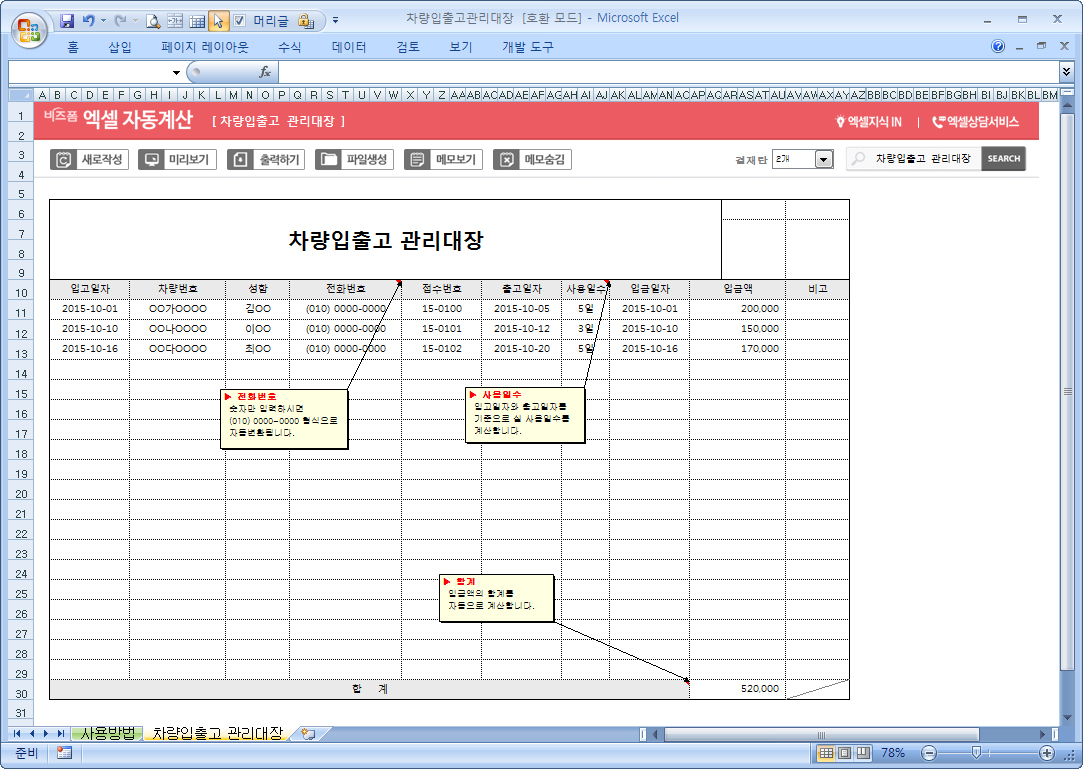Switch to Page Break Preview icon
Screen dimensions: 1083x769
pos(863,753)
